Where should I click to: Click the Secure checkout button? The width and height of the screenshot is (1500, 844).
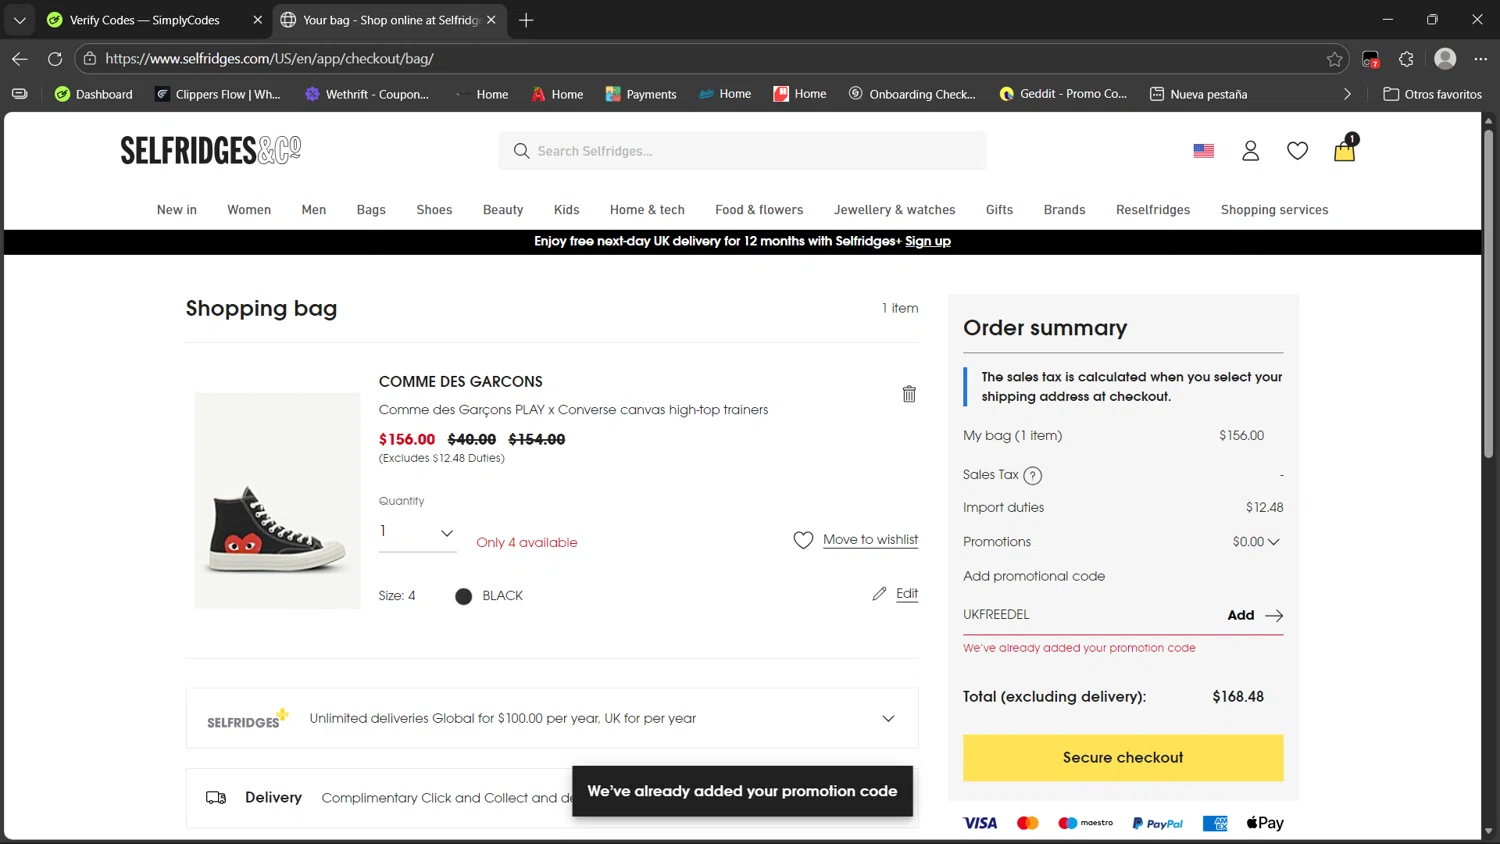(x=1123, y=758)
